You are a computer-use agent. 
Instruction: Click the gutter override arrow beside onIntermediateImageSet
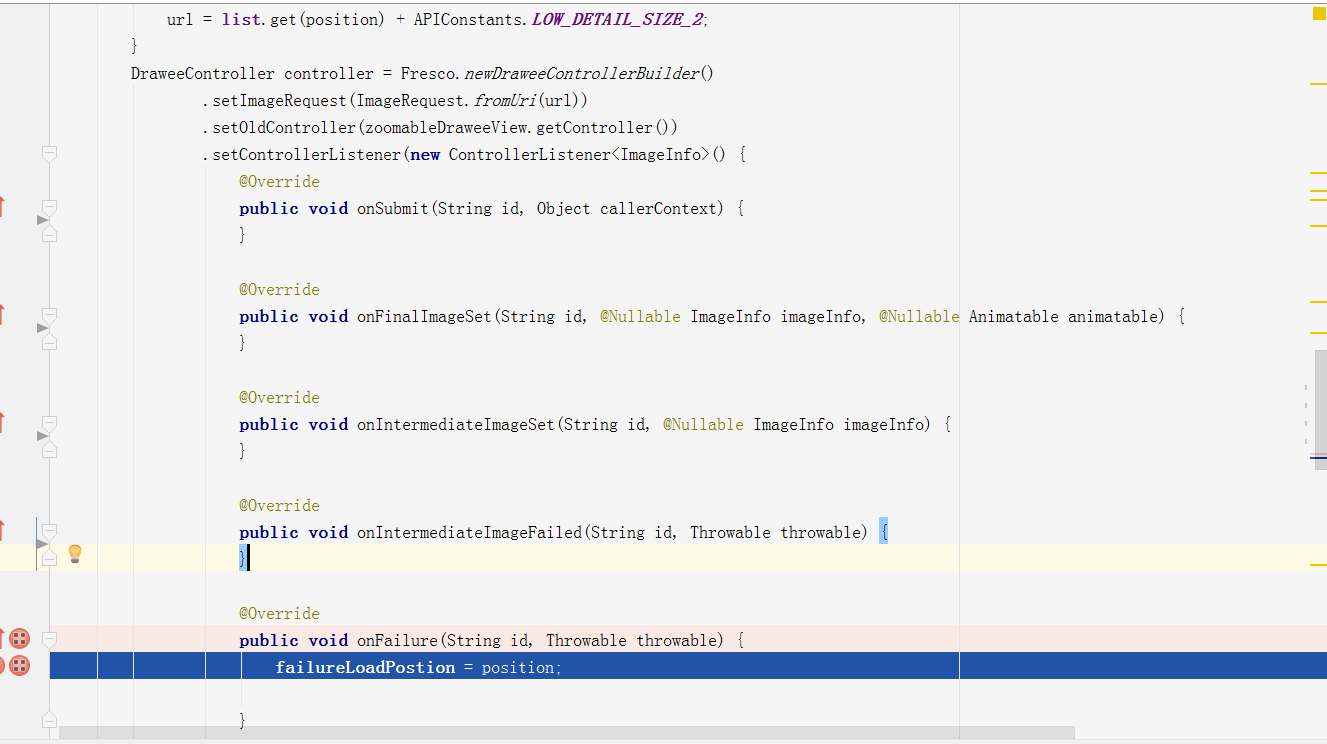click(x=41, y=437)
